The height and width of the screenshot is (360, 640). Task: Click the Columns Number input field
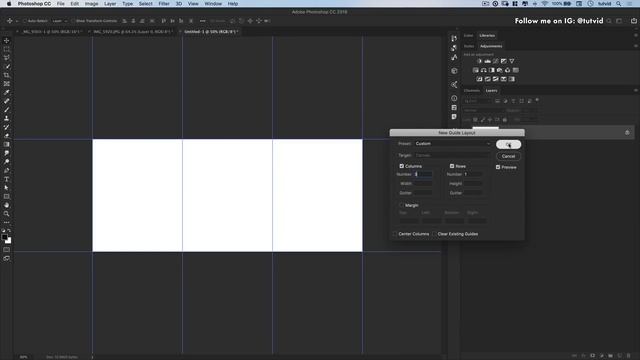click(423, 174)
